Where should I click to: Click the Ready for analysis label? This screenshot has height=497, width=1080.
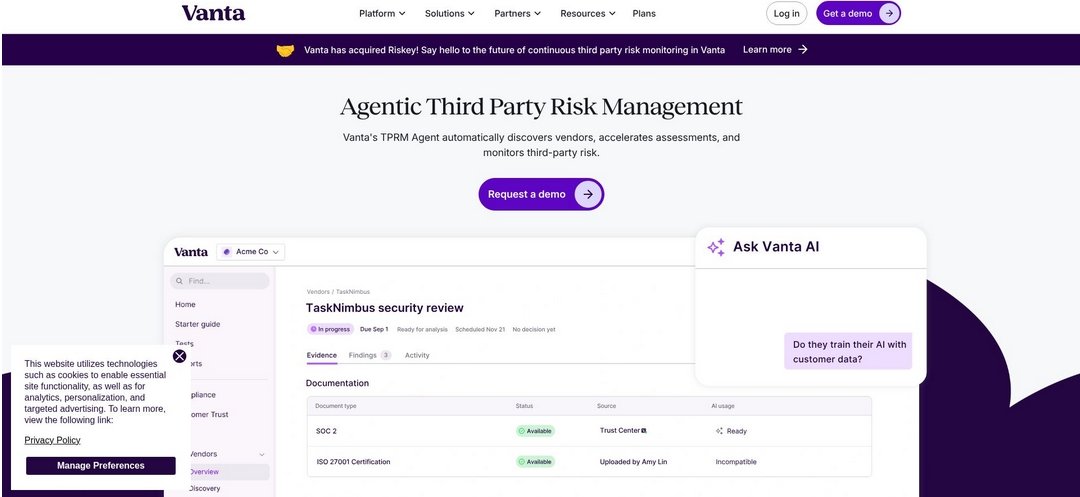click(422, 329)
